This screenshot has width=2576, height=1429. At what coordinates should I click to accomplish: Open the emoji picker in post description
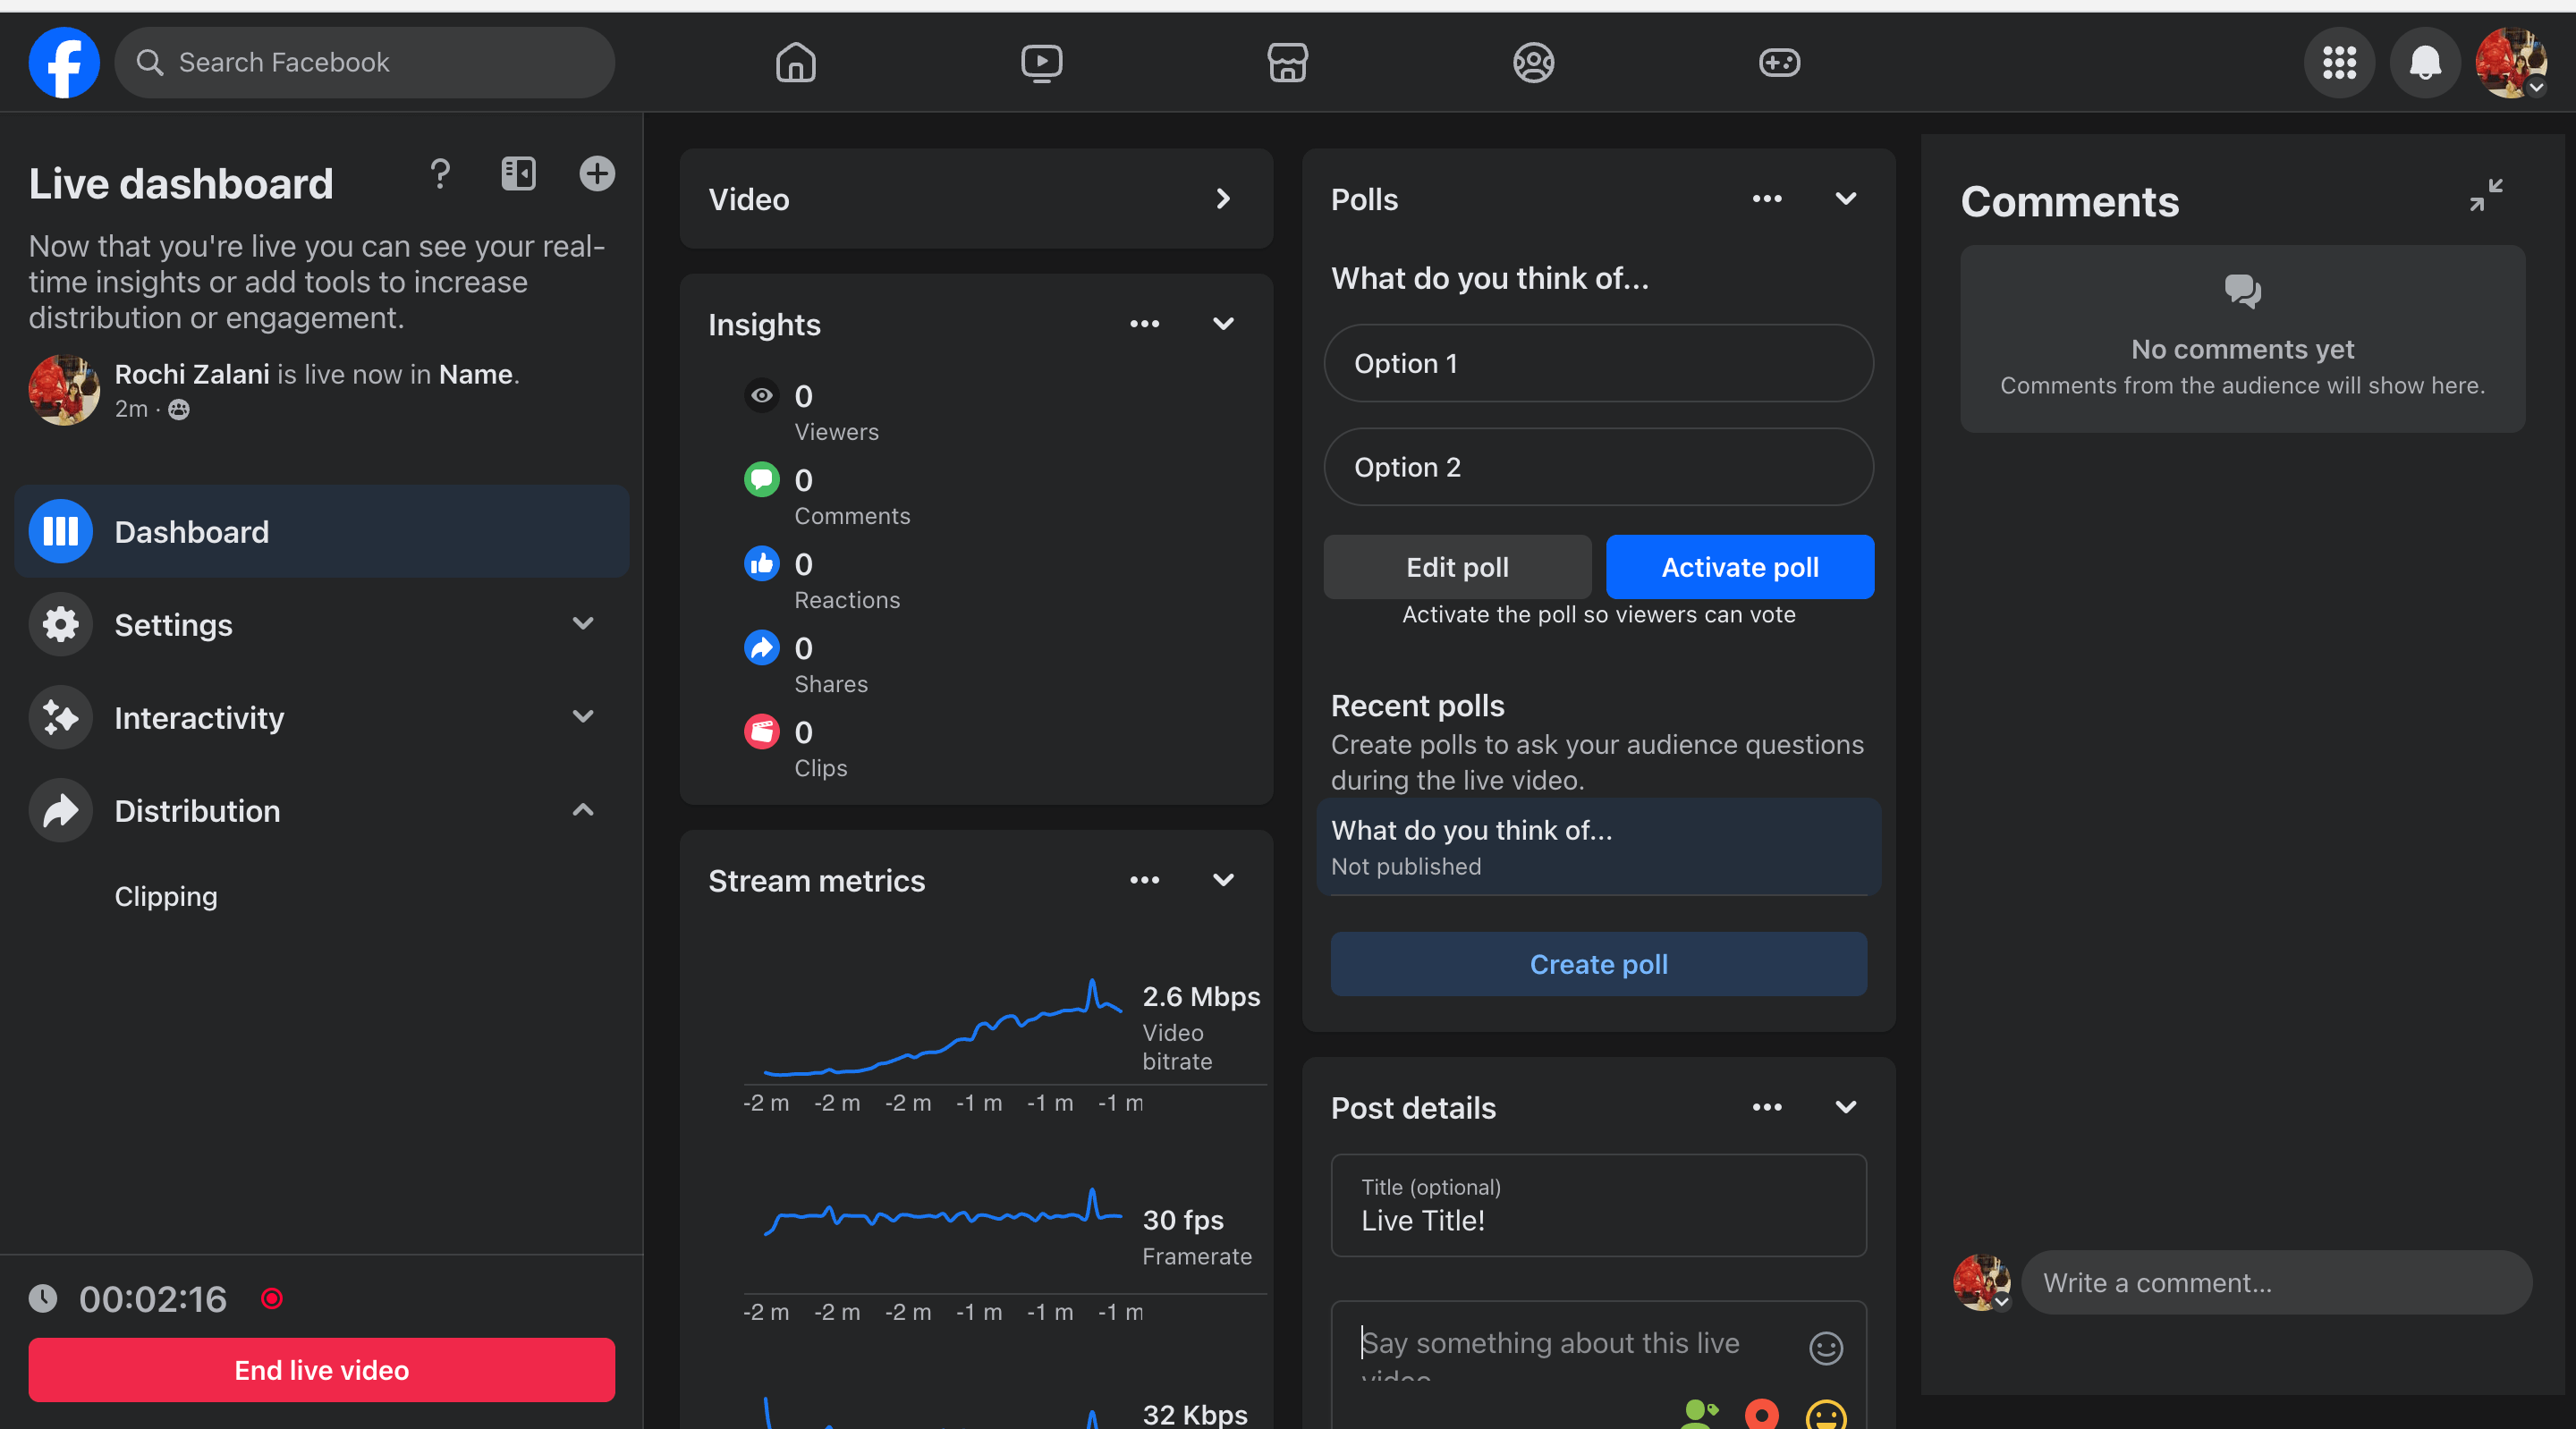tap(1826, 1347)
